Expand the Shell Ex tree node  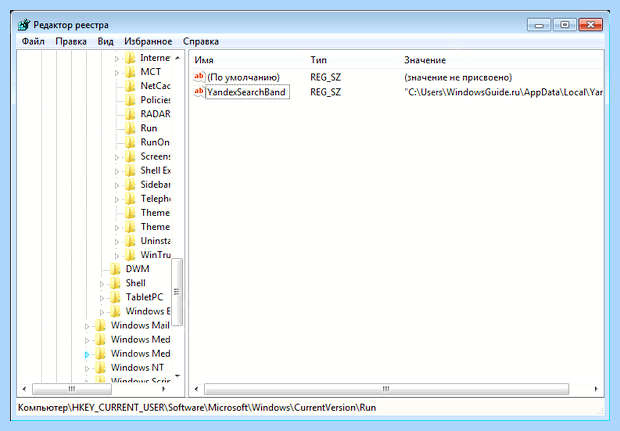point(117,172)
